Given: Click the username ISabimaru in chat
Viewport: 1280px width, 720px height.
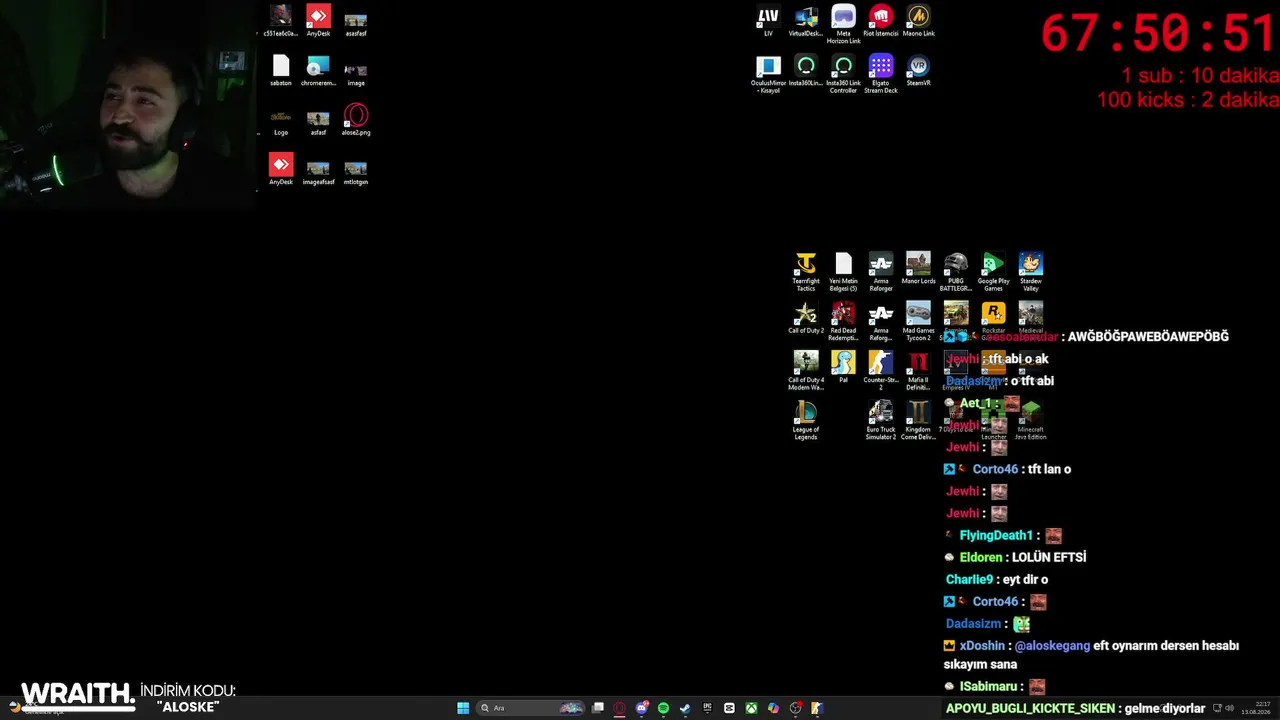Looking at the screenshot, I should [988, 687].
